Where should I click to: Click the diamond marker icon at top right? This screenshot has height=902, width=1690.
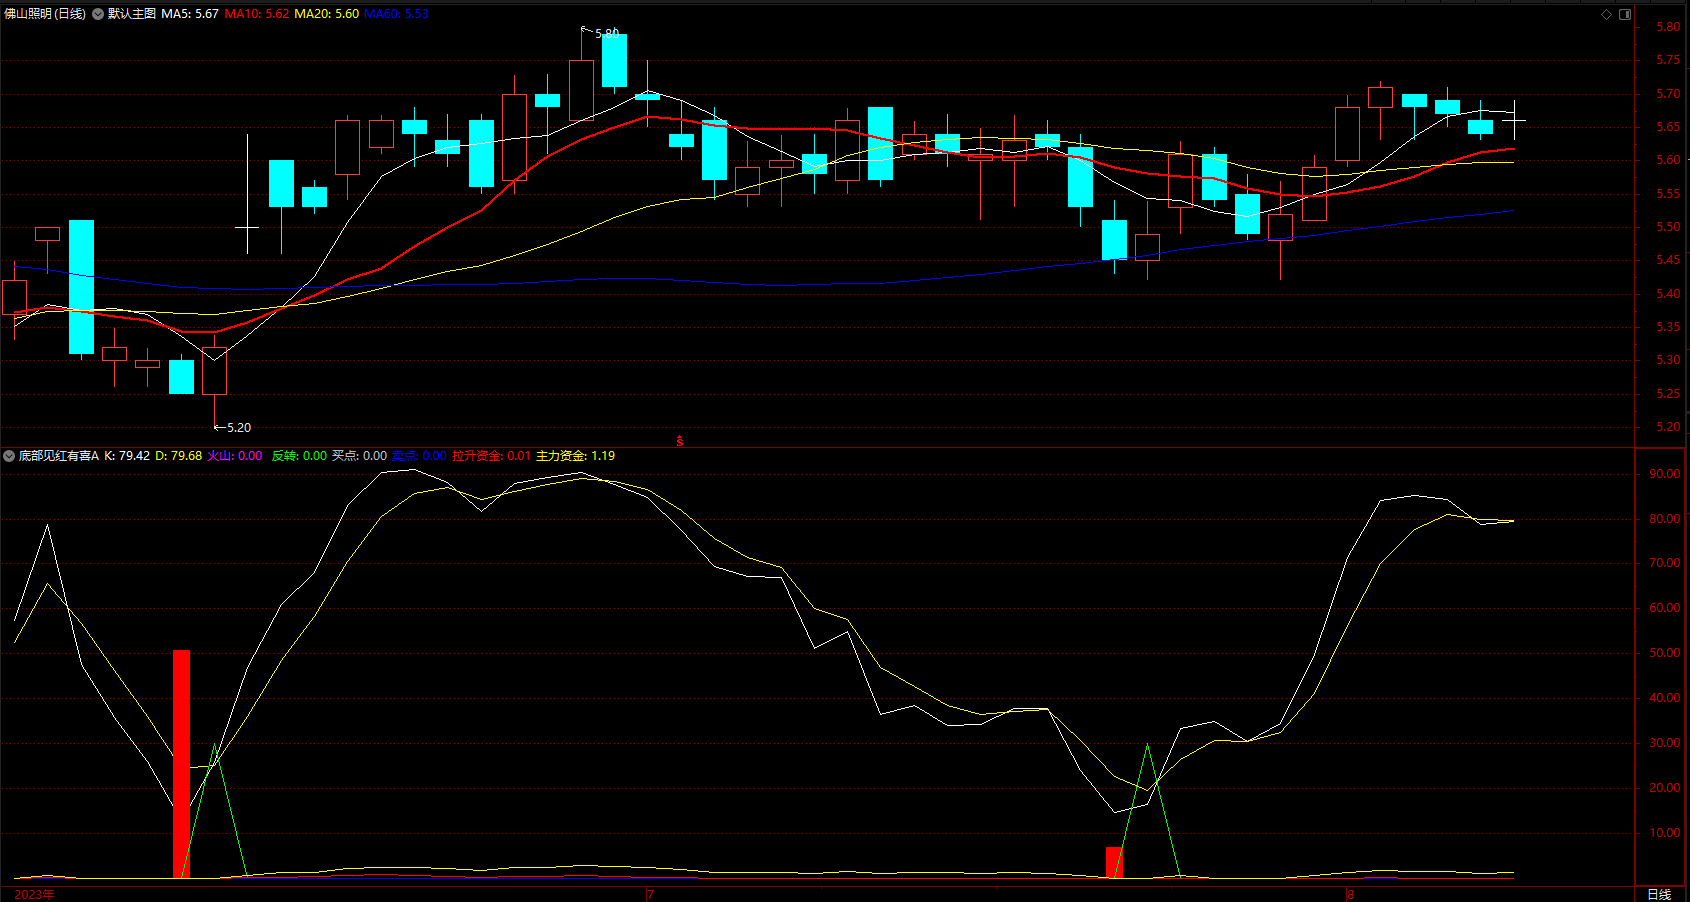(1607, 14)
